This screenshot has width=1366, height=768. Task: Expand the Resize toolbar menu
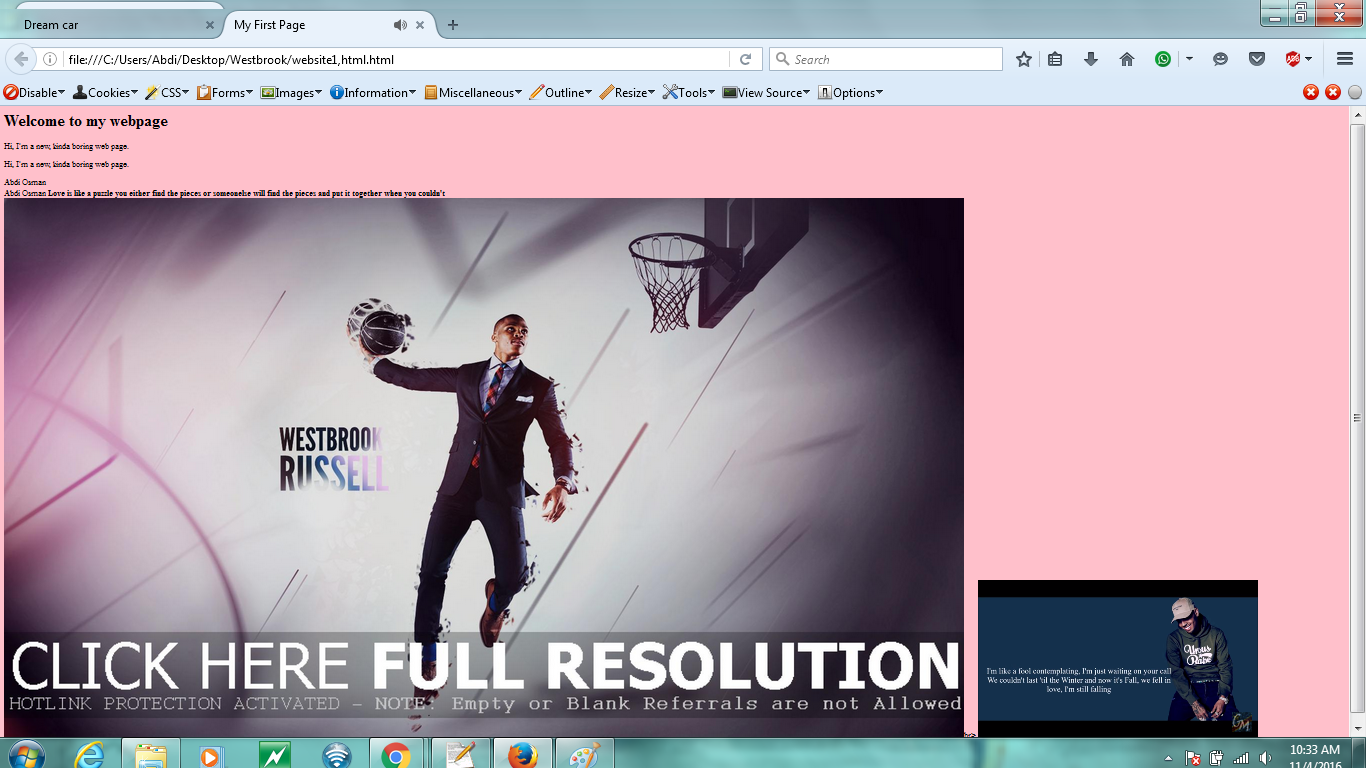628,92
